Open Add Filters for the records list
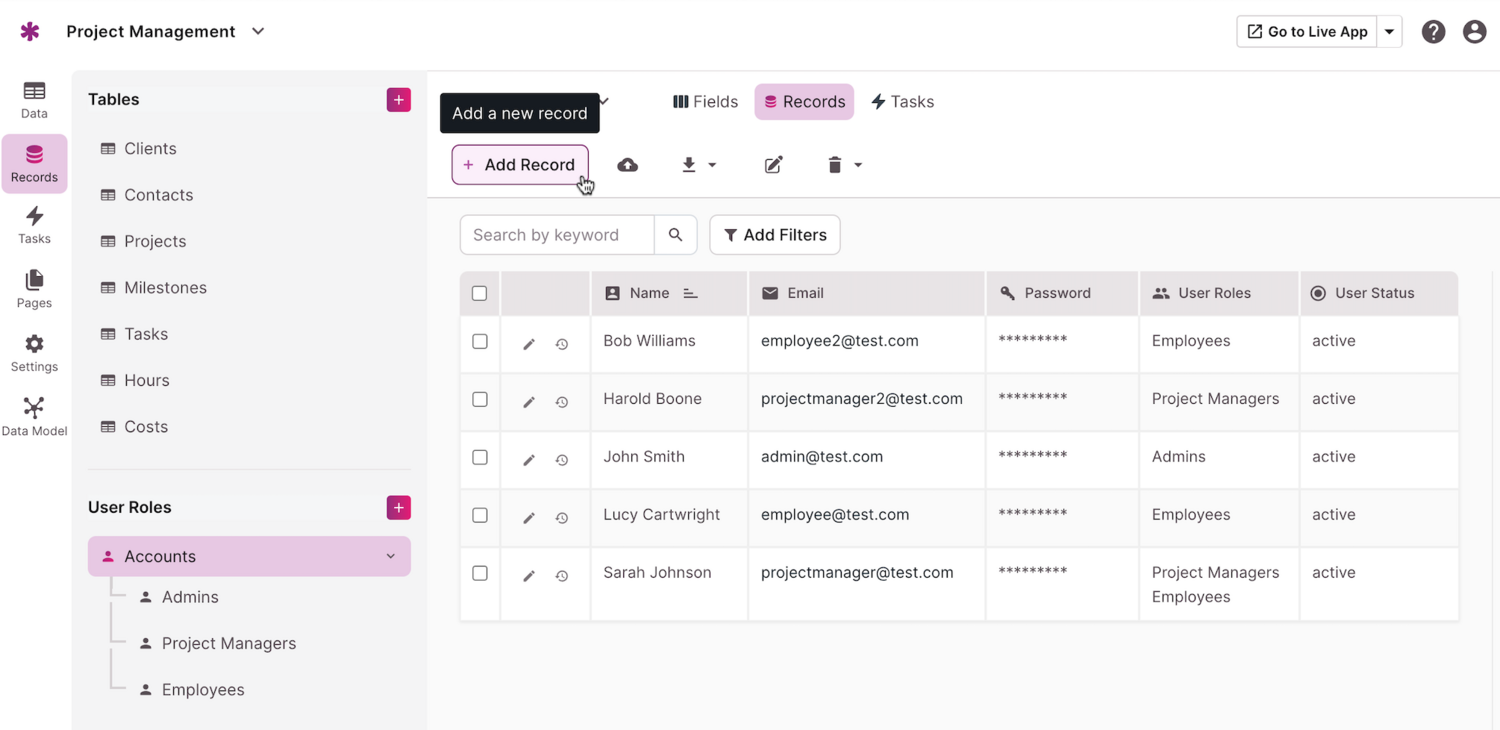1500x730 pixels. coord(775,234)
